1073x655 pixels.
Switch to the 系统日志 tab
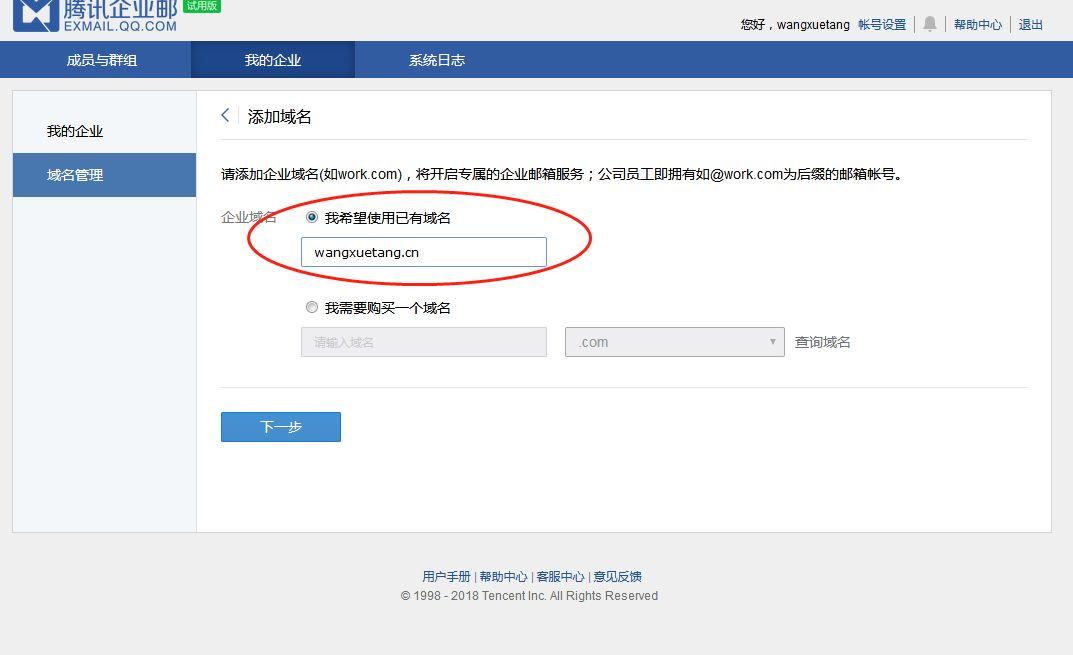tap(438, 60)
